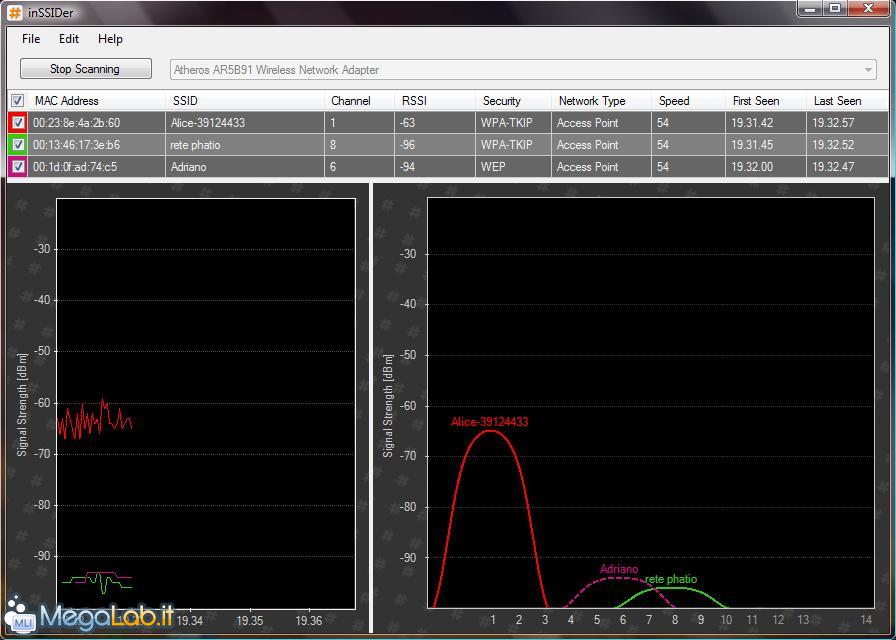Click SSID cell Adriano in table
The width and height of the screenshot is (896, 640).
[x=188, y=167]
